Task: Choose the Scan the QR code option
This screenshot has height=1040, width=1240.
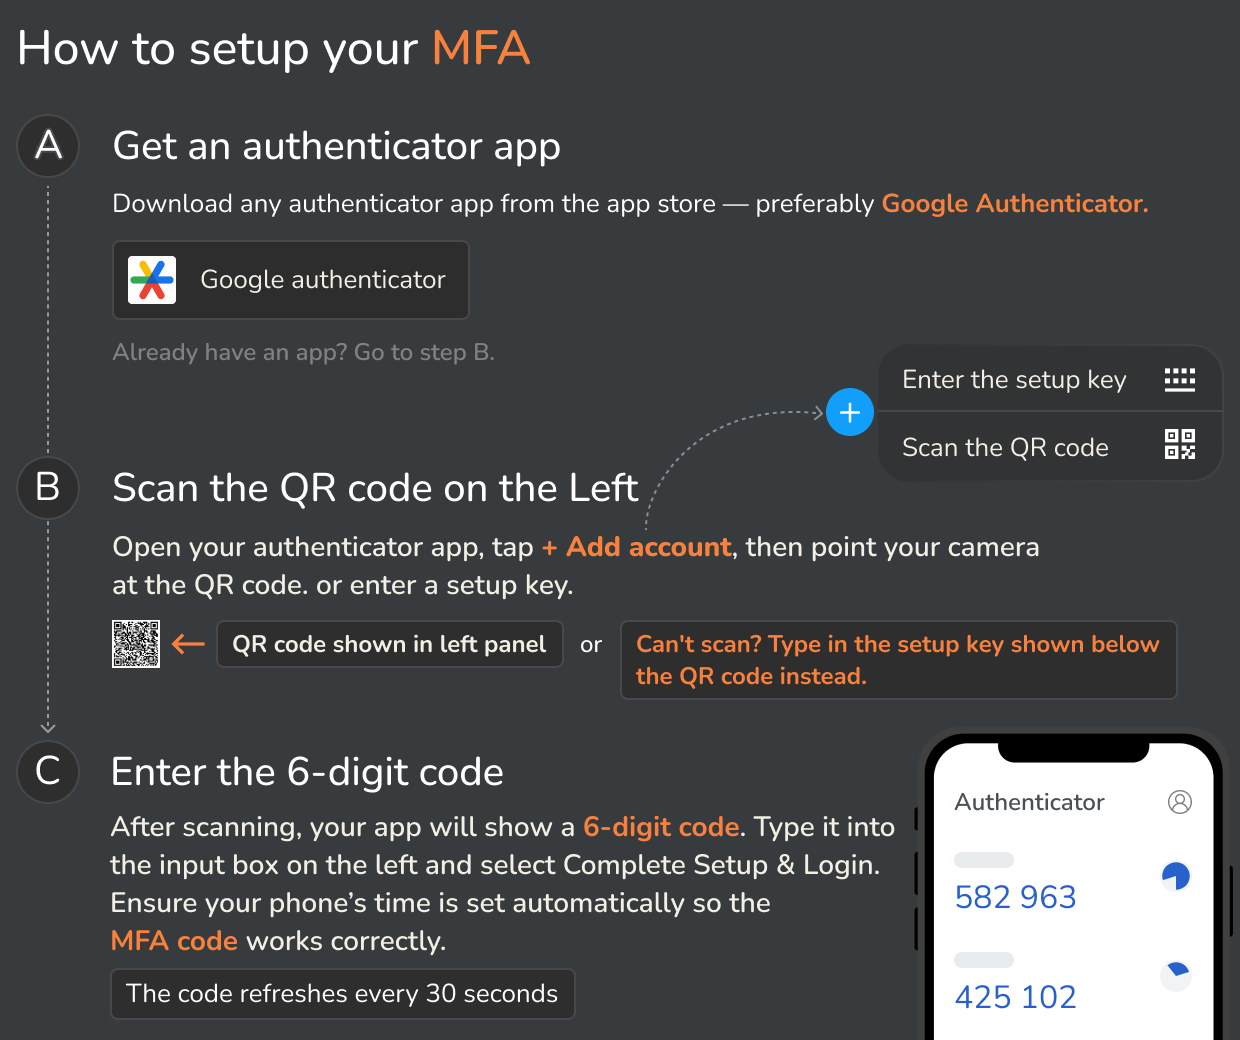Action: point(1005,447)
